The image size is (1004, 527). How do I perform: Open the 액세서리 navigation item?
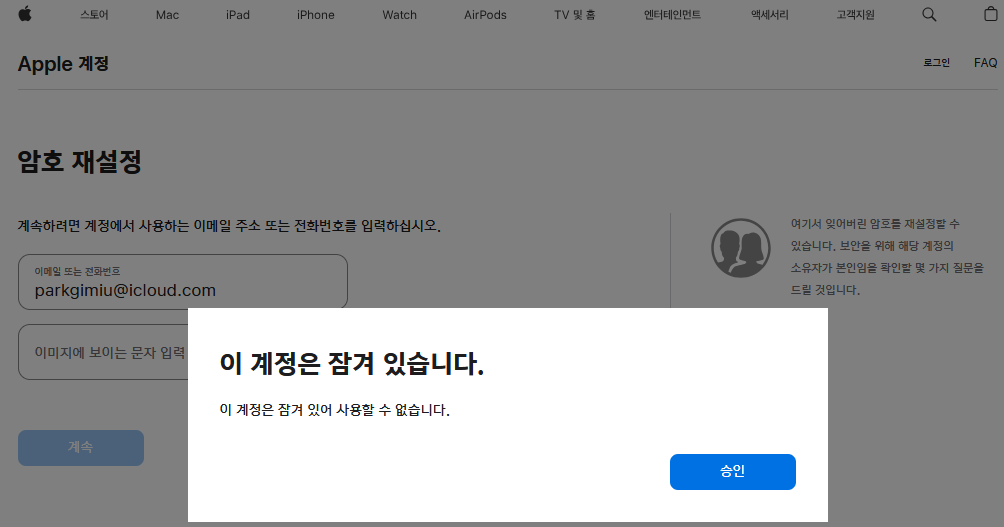point(769,15)
